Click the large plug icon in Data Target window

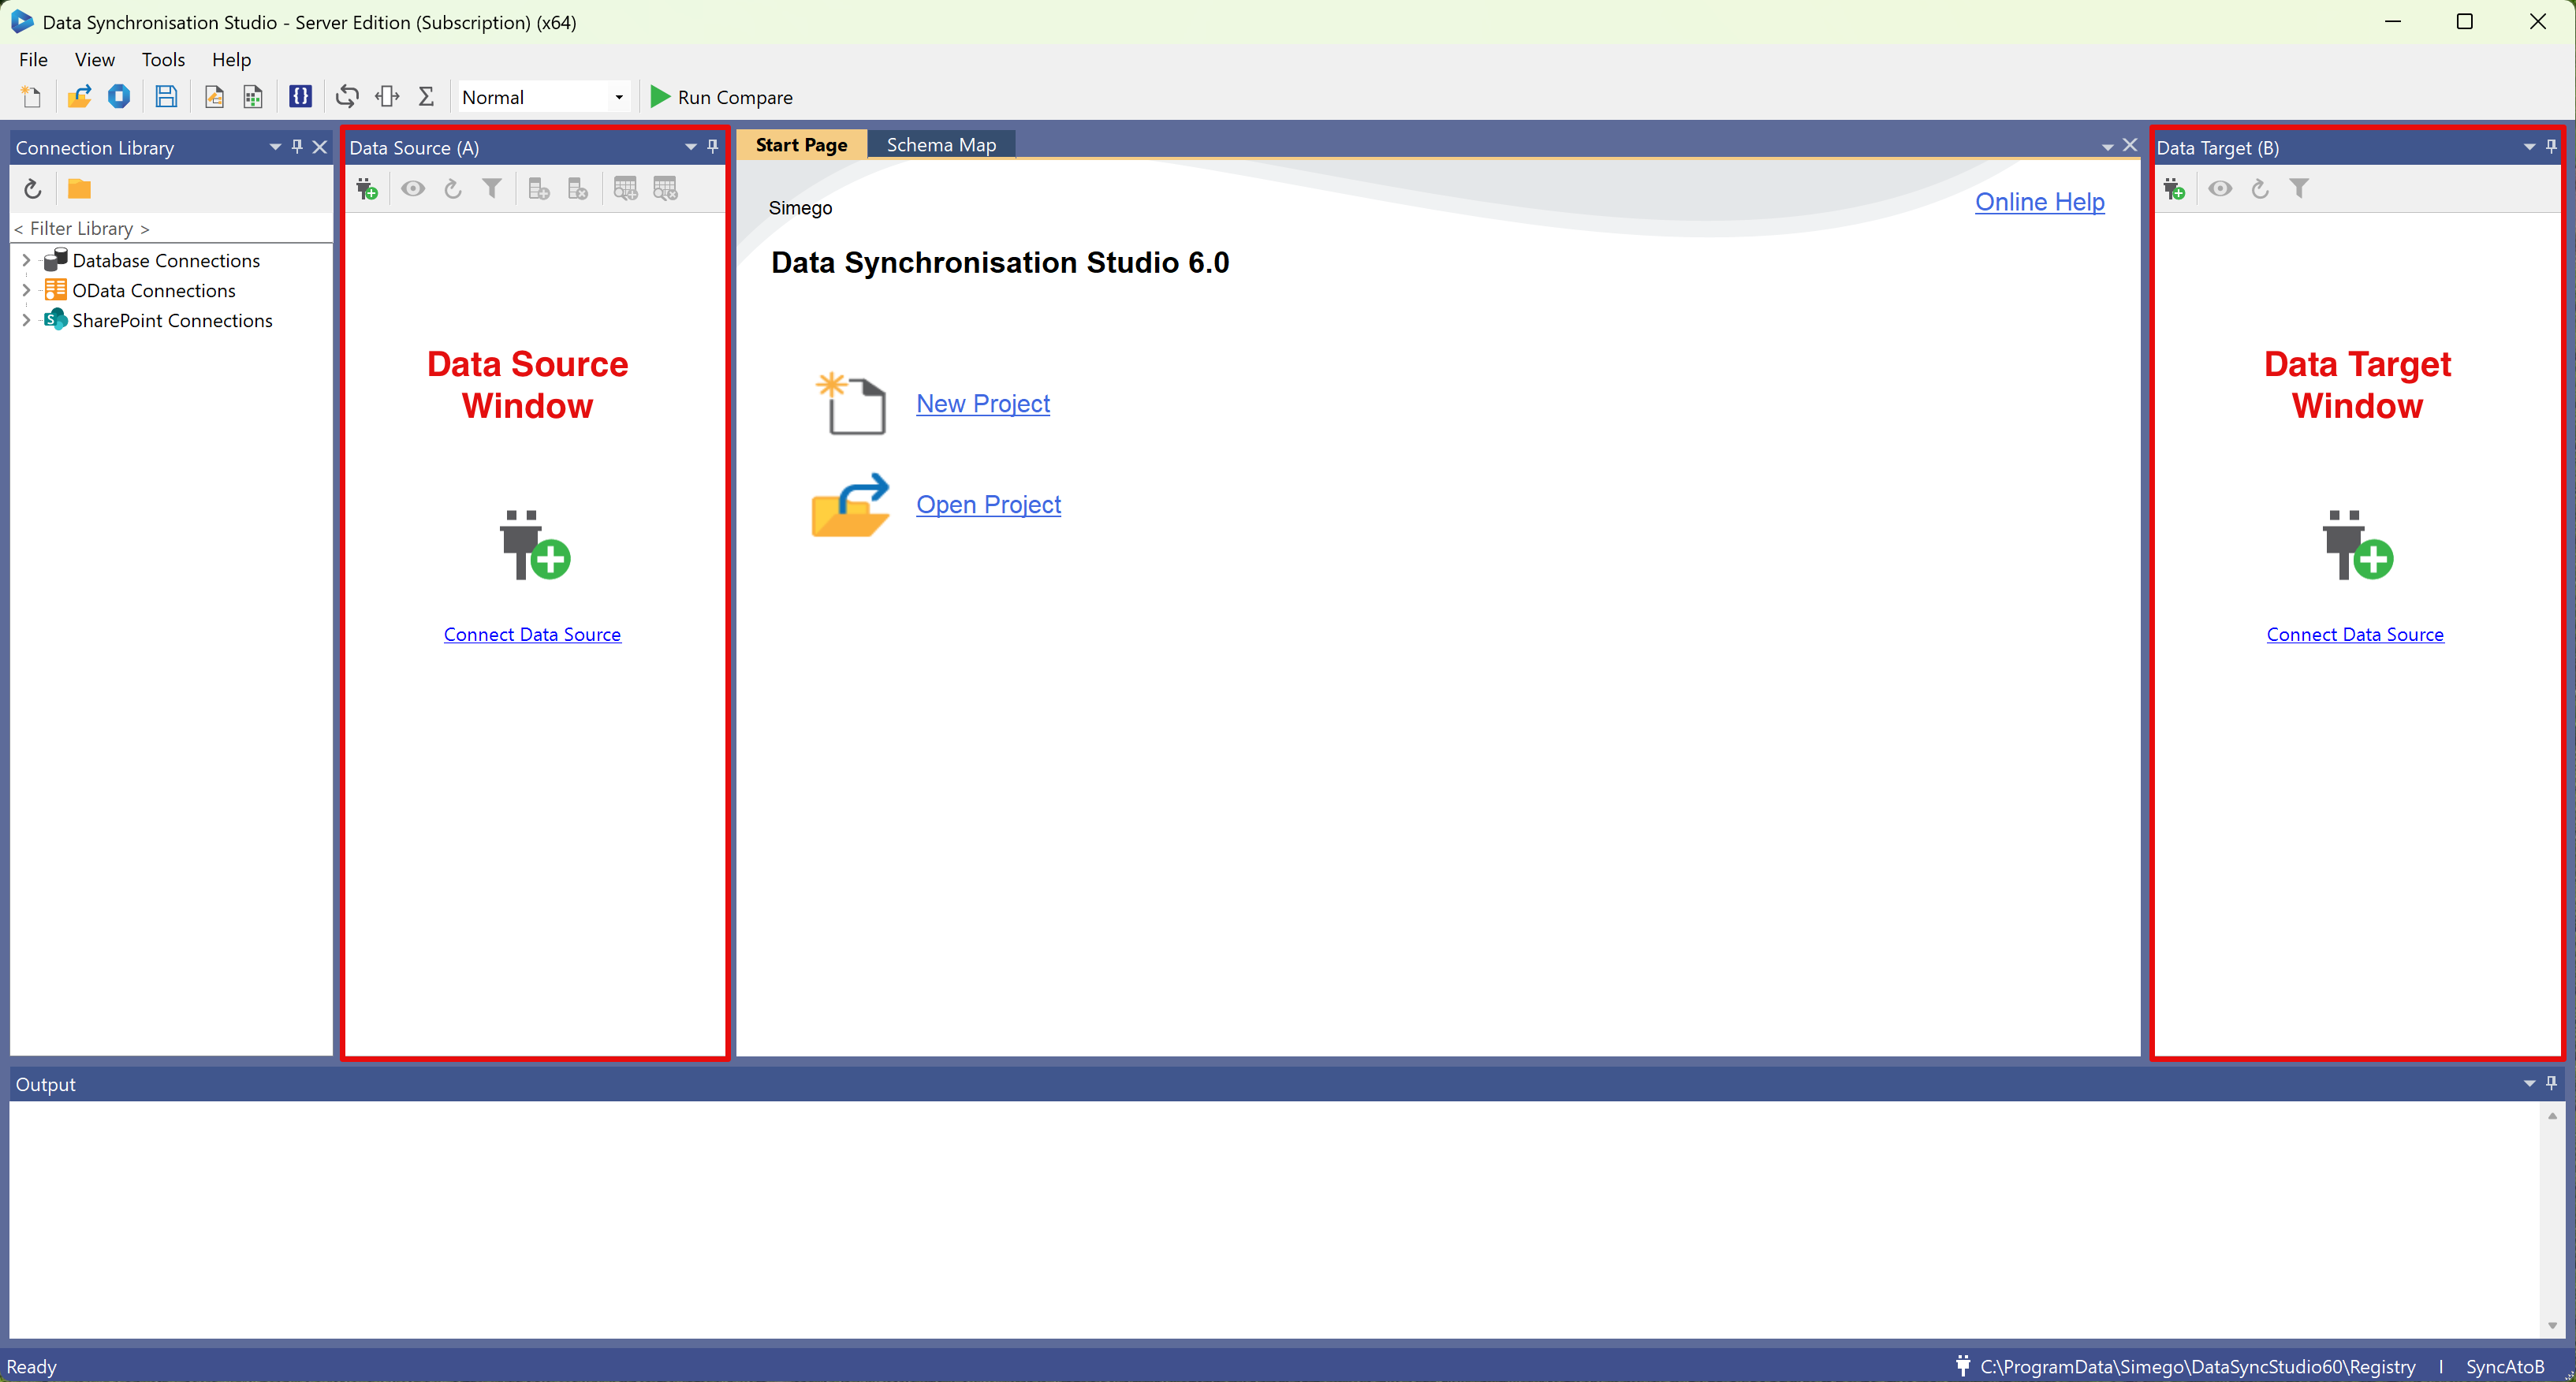(2358, 545)
